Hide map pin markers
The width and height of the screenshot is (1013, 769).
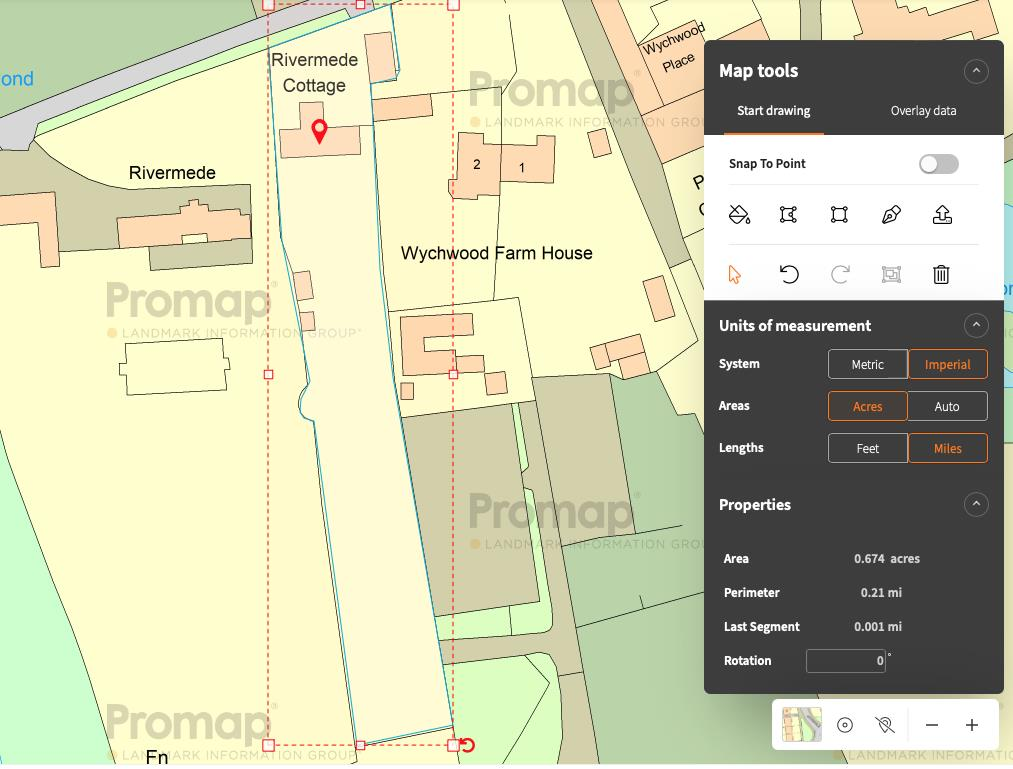(883, 725)
